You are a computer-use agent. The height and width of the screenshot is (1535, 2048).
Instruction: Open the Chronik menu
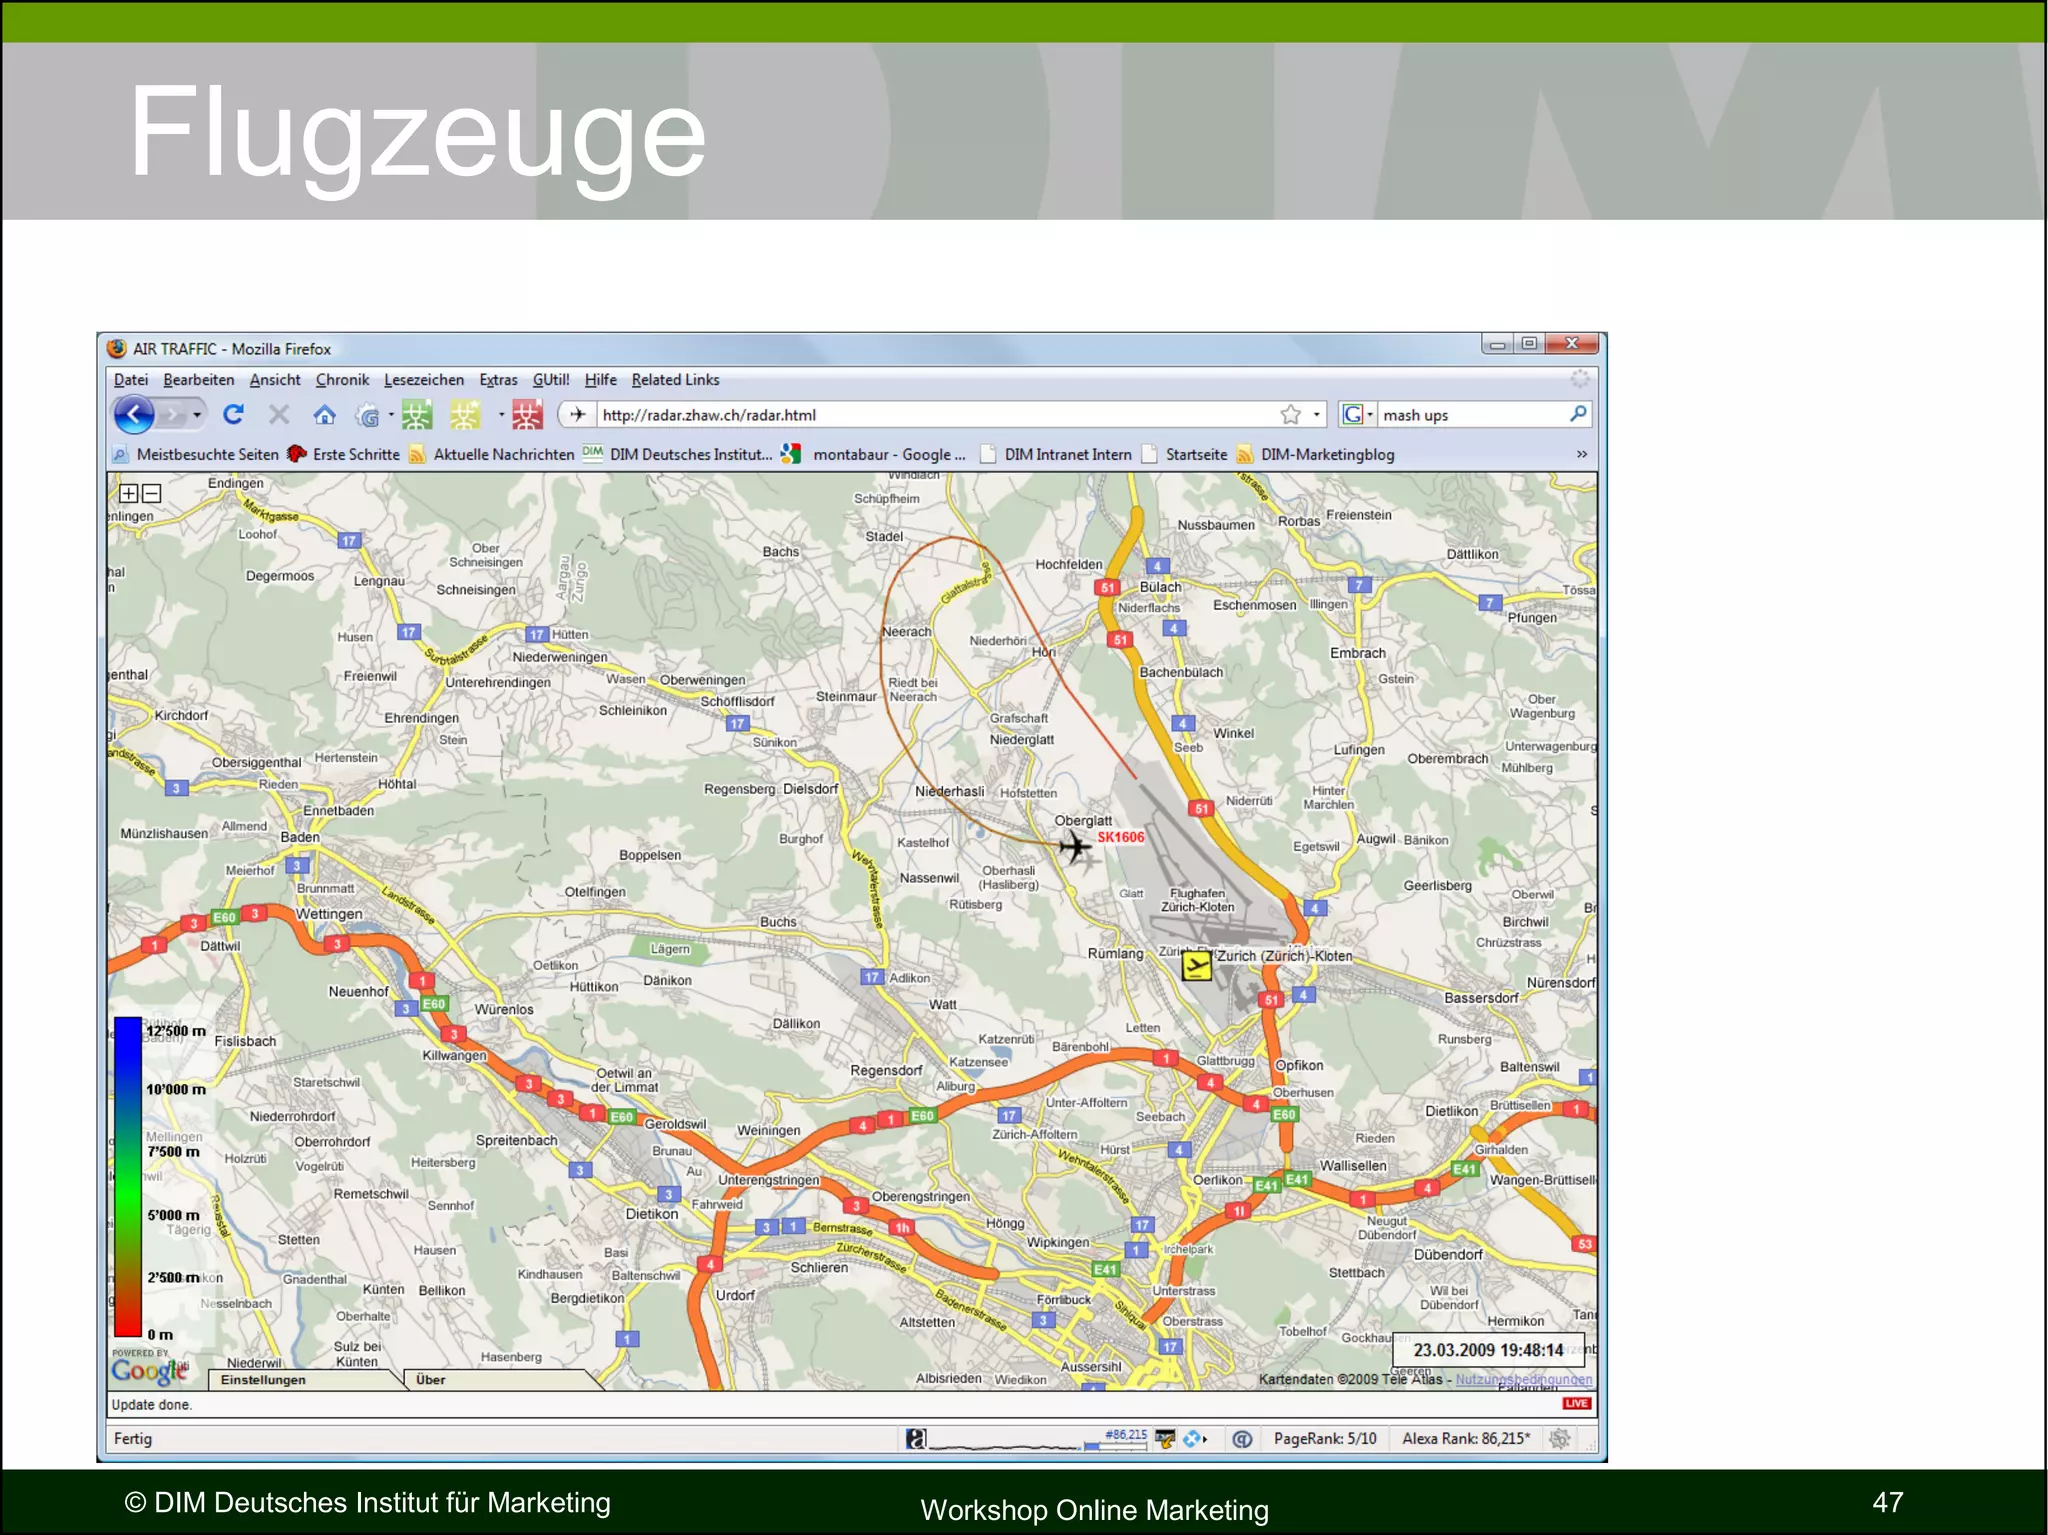(342, 380)
